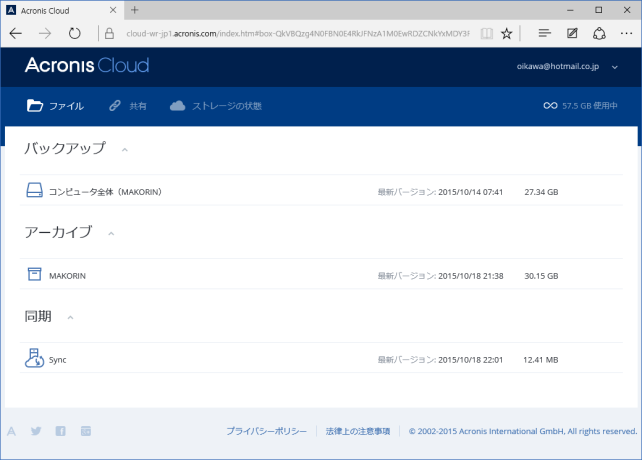
Task: Click the アーカイブ heading
Action: tap(58, 232)
